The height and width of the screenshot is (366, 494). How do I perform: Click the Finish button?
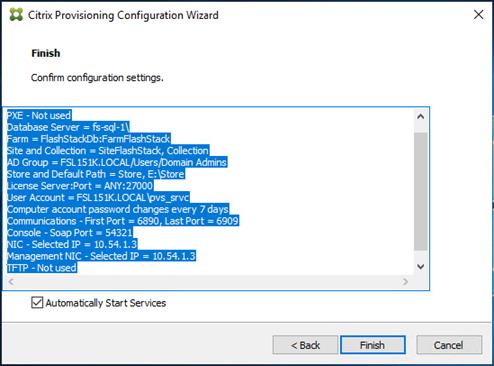coord(373,345)
